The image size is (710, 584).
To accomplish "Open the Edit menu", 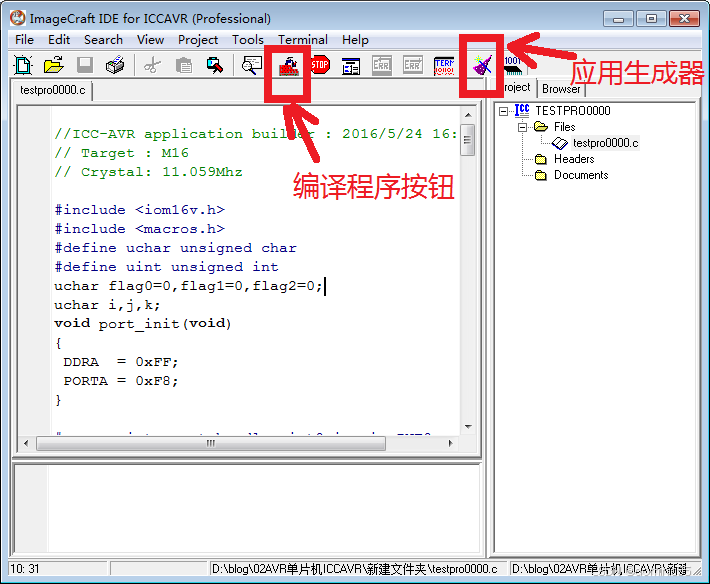I will 59,40.
